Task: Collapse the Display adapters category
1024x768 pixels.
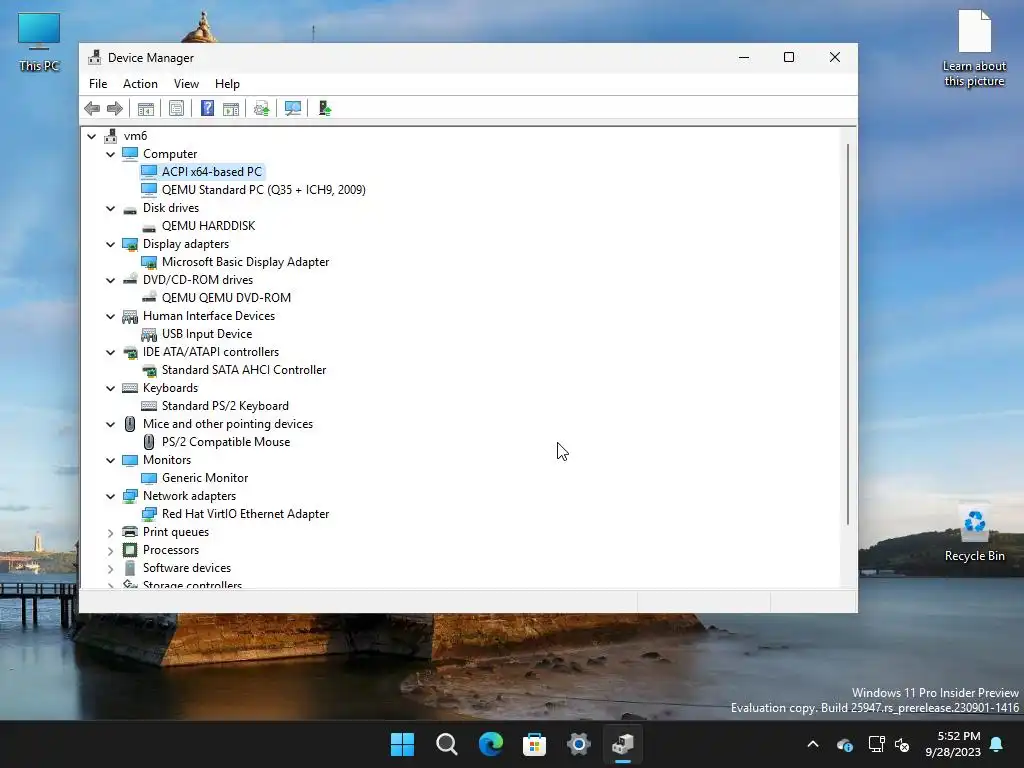Action: click(110, 244)
